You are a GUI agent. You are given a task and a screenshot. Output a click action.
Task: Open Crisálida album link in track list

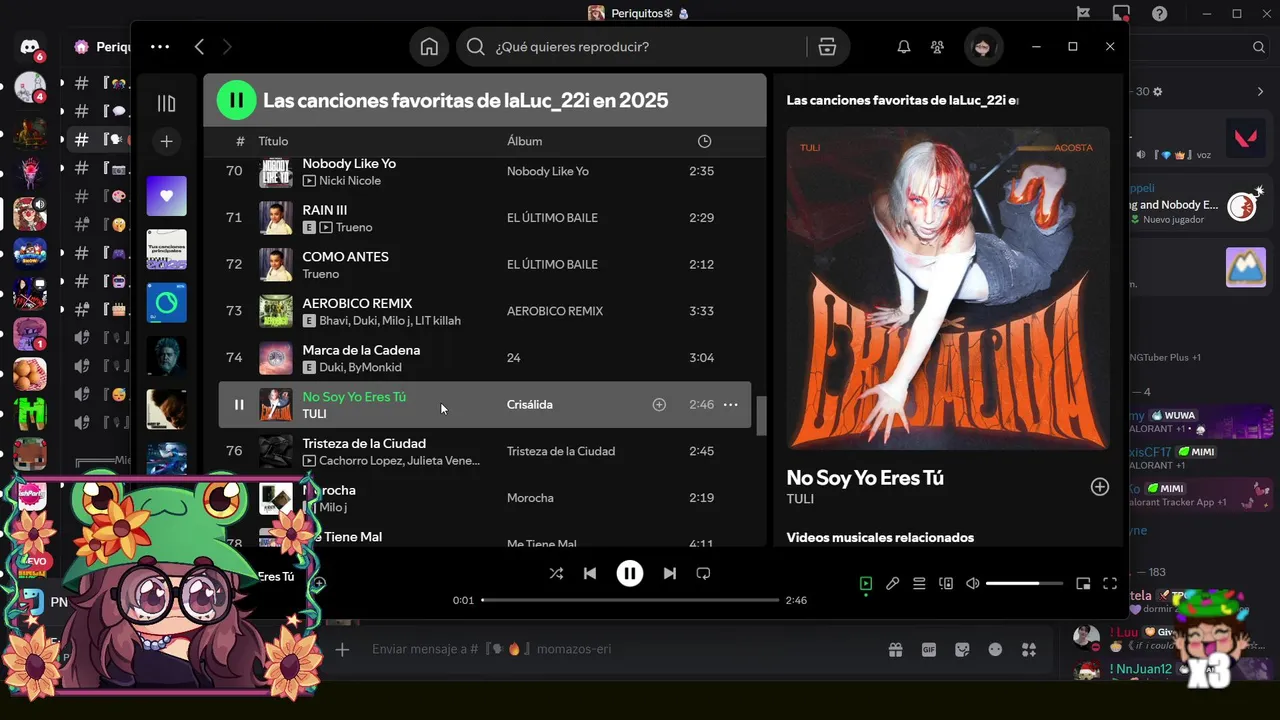[530, 404]
